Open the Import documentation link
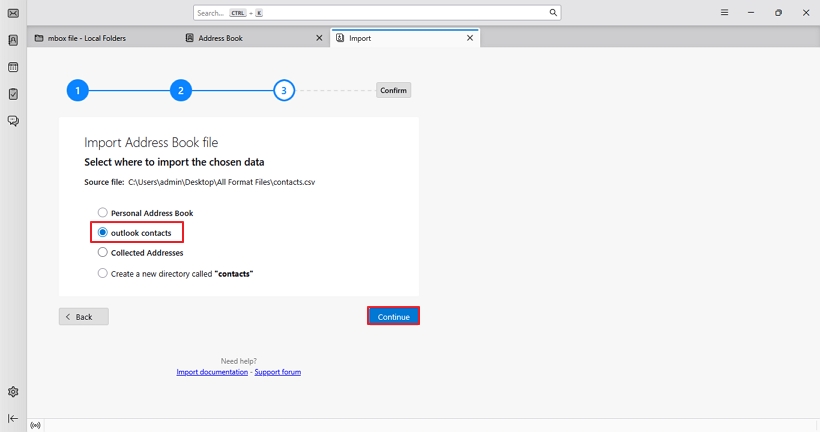The height and width of the screenshot is (432, 820). (212, 372)
